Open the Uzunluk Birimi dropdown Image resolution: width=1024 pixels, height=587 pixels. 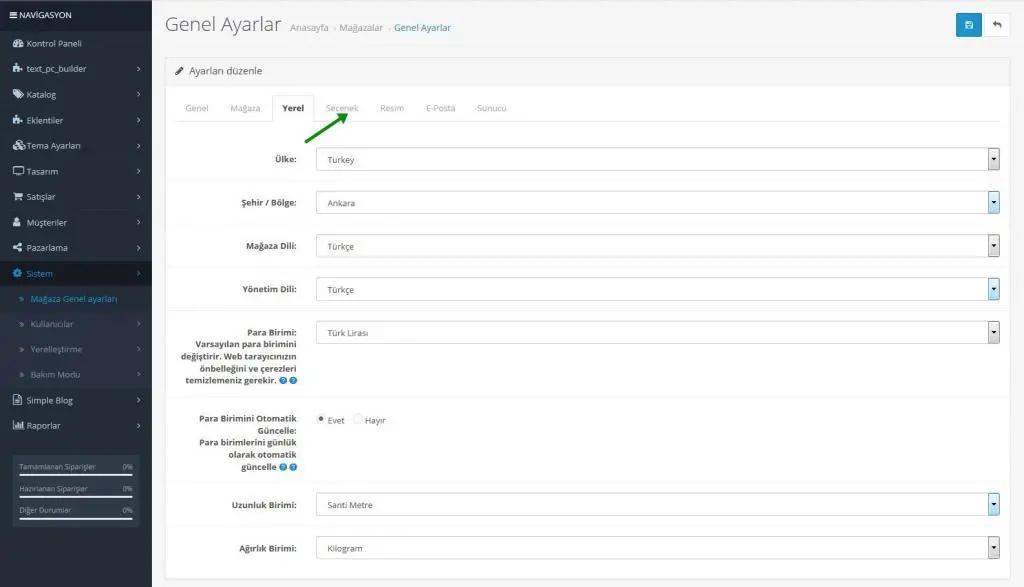pos(658,505)
